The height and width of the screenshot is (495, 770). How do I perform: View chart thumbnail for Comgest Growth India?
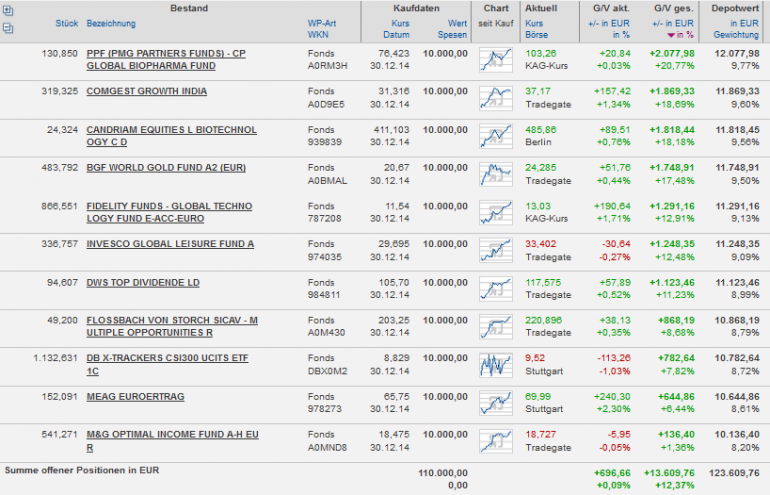pyautogui.click(x=495, y=98)
